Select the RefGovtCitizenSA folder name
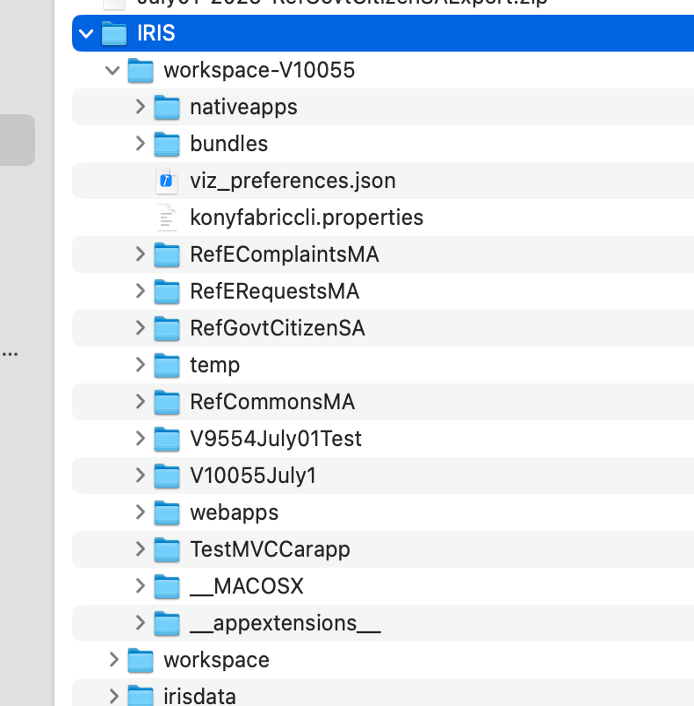Viewport: 694px width, 706px height. click(x=277, y=328)
